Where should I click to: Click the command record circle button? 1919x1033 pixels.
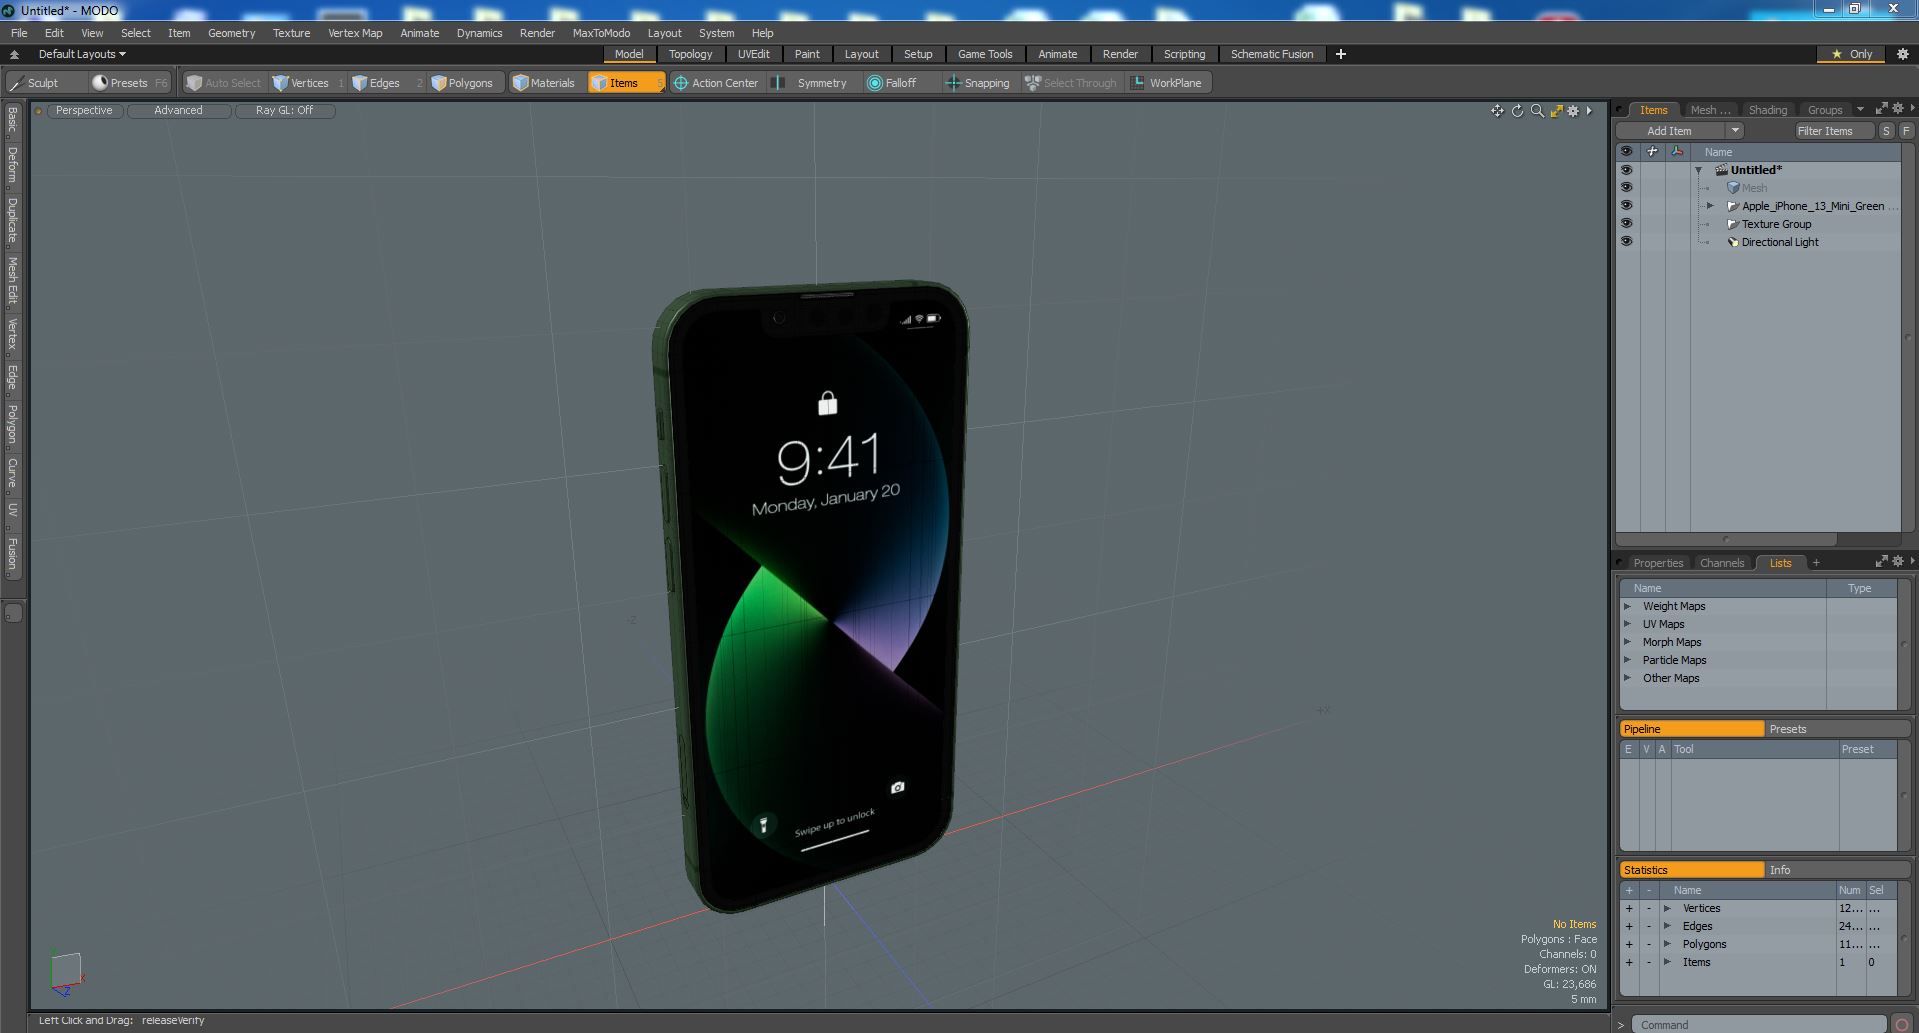click(1901, 1025)
